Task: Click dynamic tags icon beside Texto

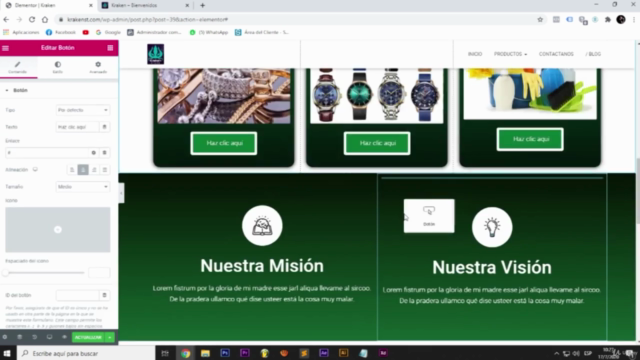Action: [x=104, y=127]
